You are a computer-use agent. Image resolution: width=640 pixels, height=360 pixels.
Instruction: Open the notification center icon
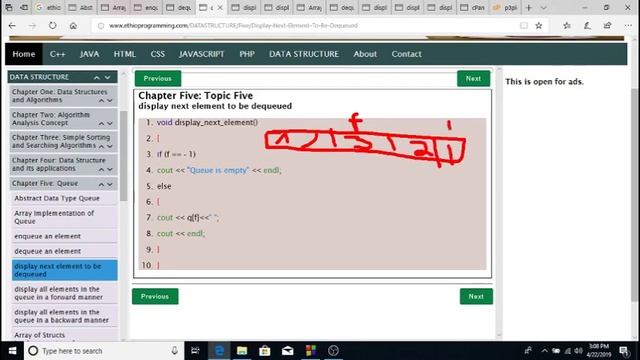point(624,351)
